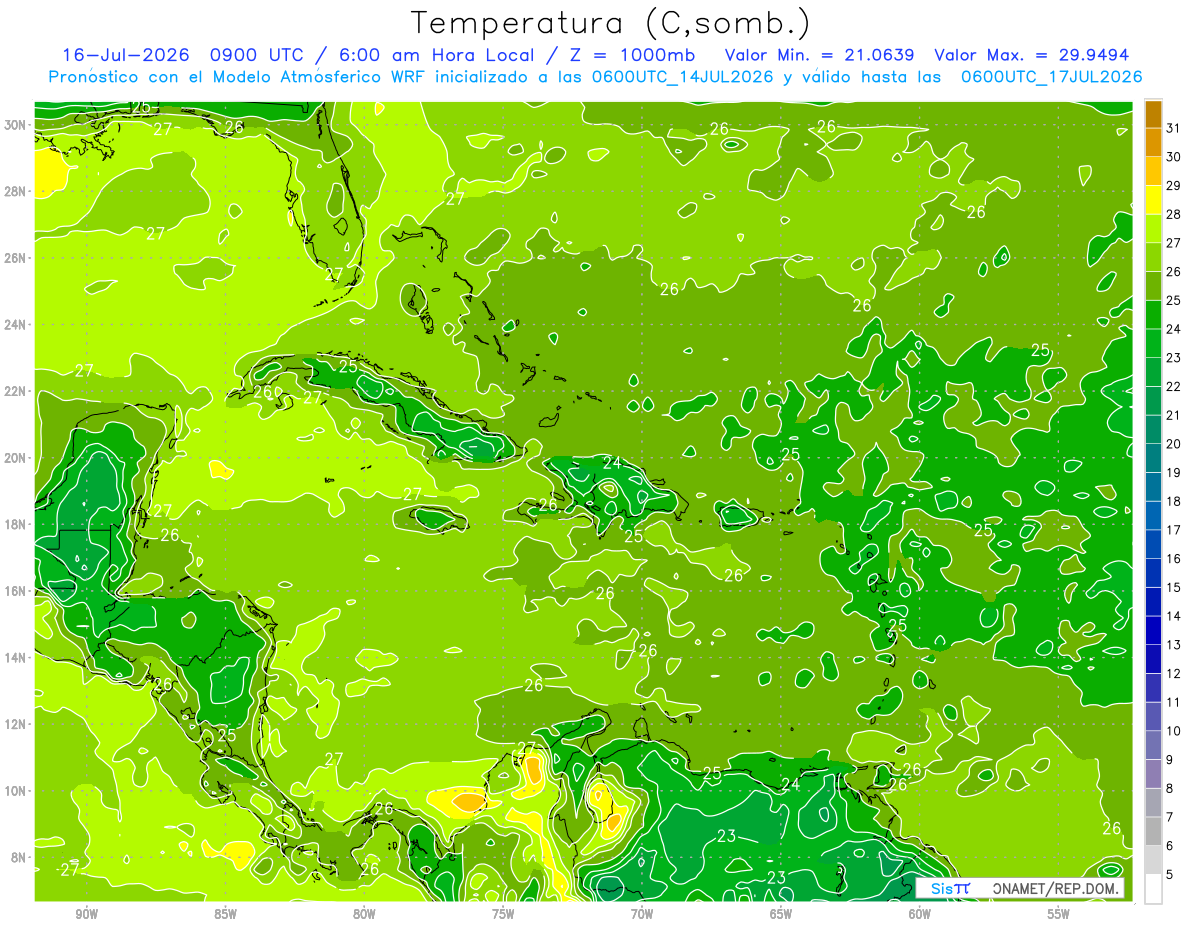Click legend value "31"
The height and width of the screenshot is (927, 1200).
coord(1173,128)
